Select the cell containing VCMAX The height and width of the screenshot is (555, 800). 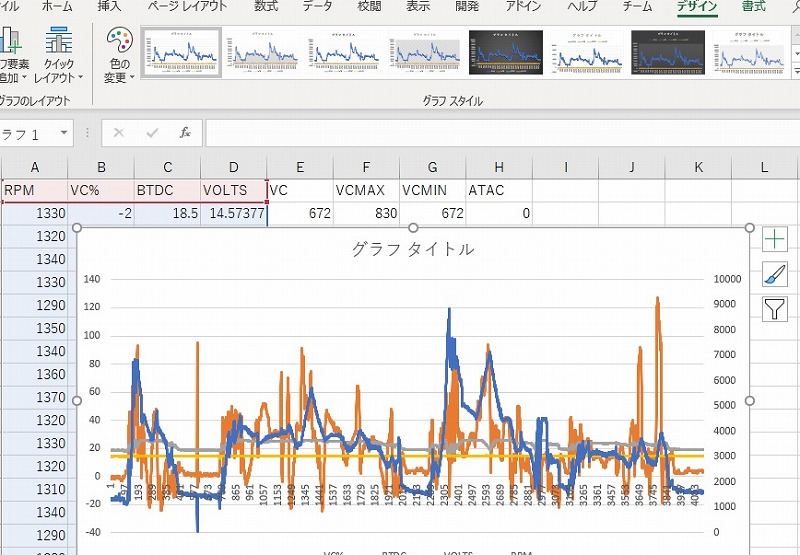366,189
